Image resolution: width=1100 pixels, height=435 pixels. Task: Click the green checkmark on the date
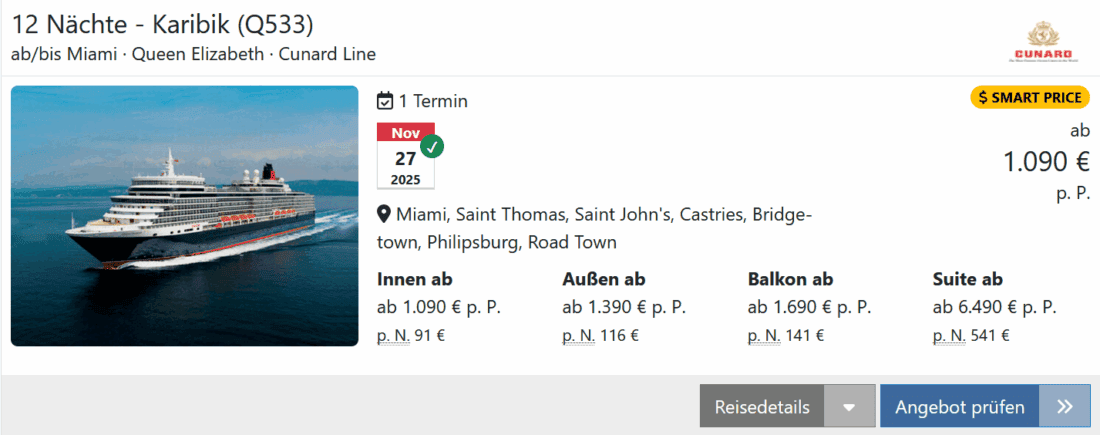tap(432, 146)
